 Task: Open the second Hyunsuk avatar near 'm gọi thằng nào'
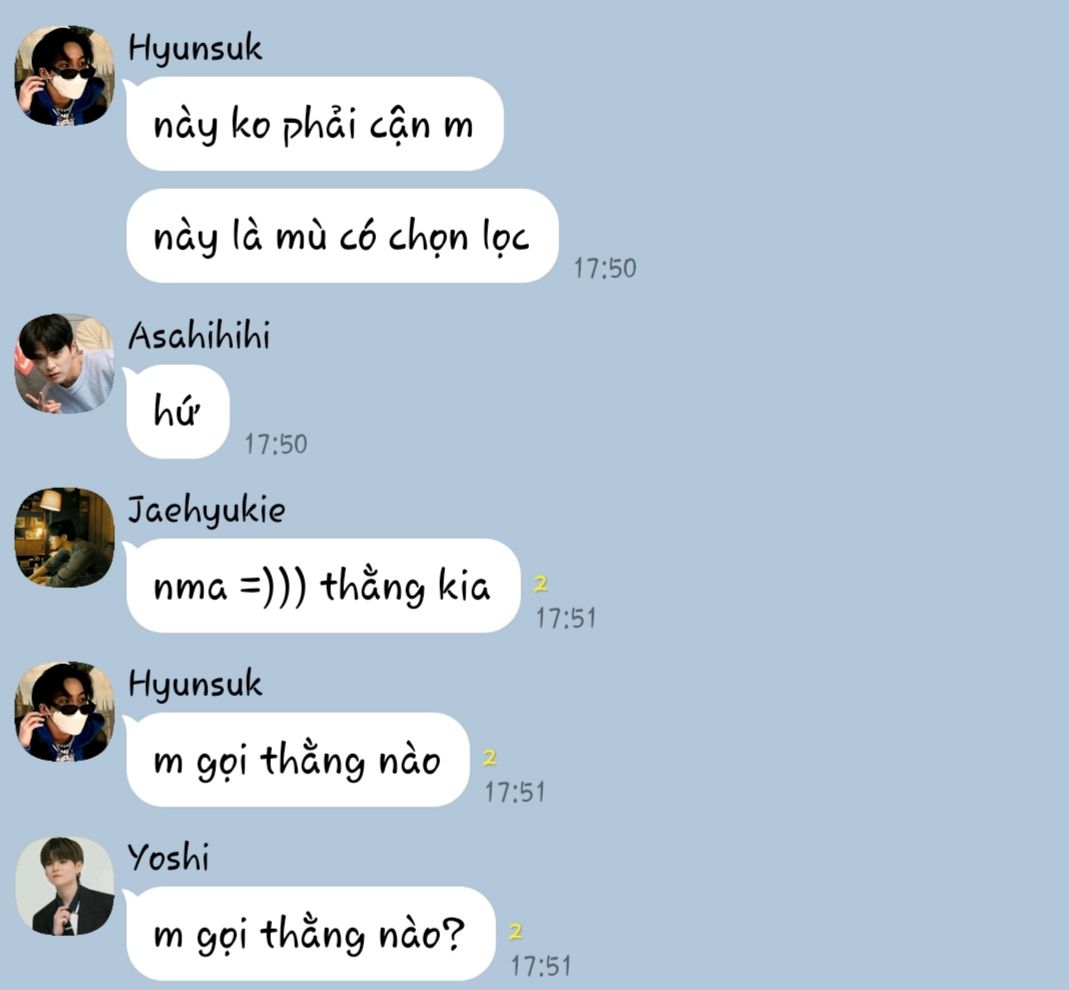tap(64, 711)
